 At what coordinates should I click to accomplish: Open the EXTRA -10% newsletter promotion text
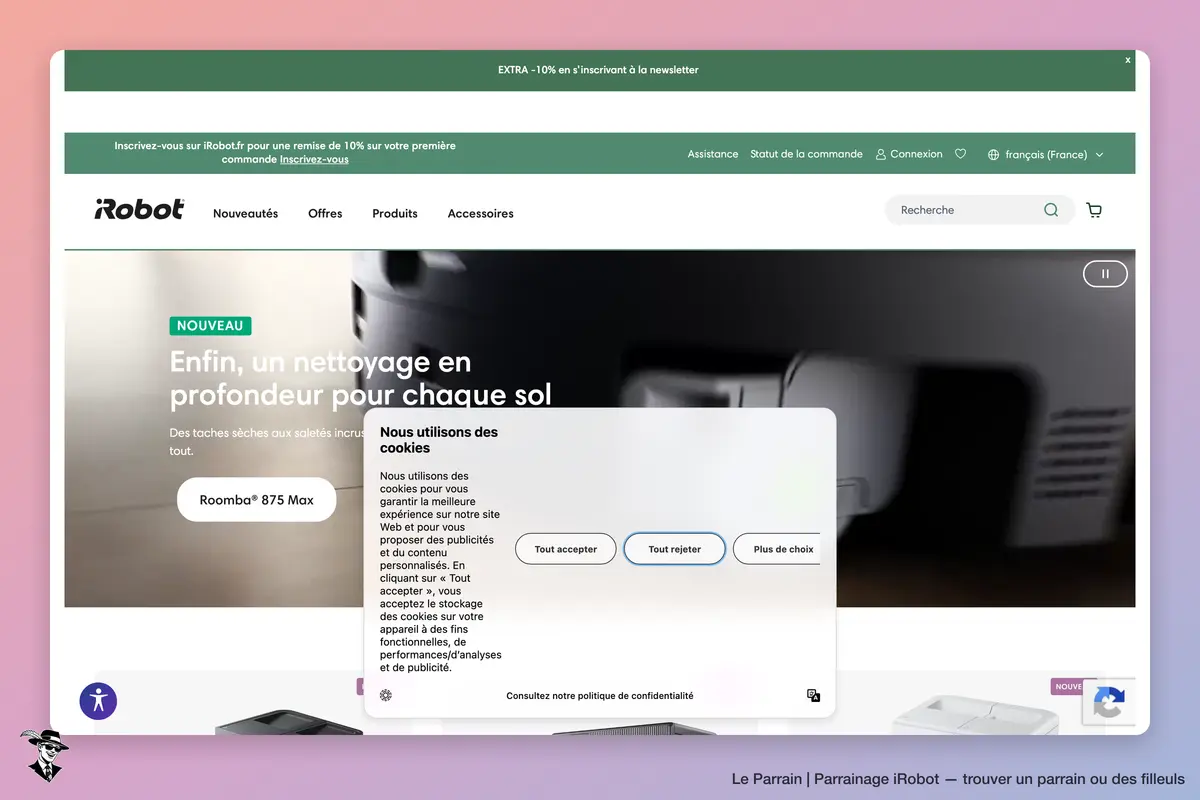(598, 70)
